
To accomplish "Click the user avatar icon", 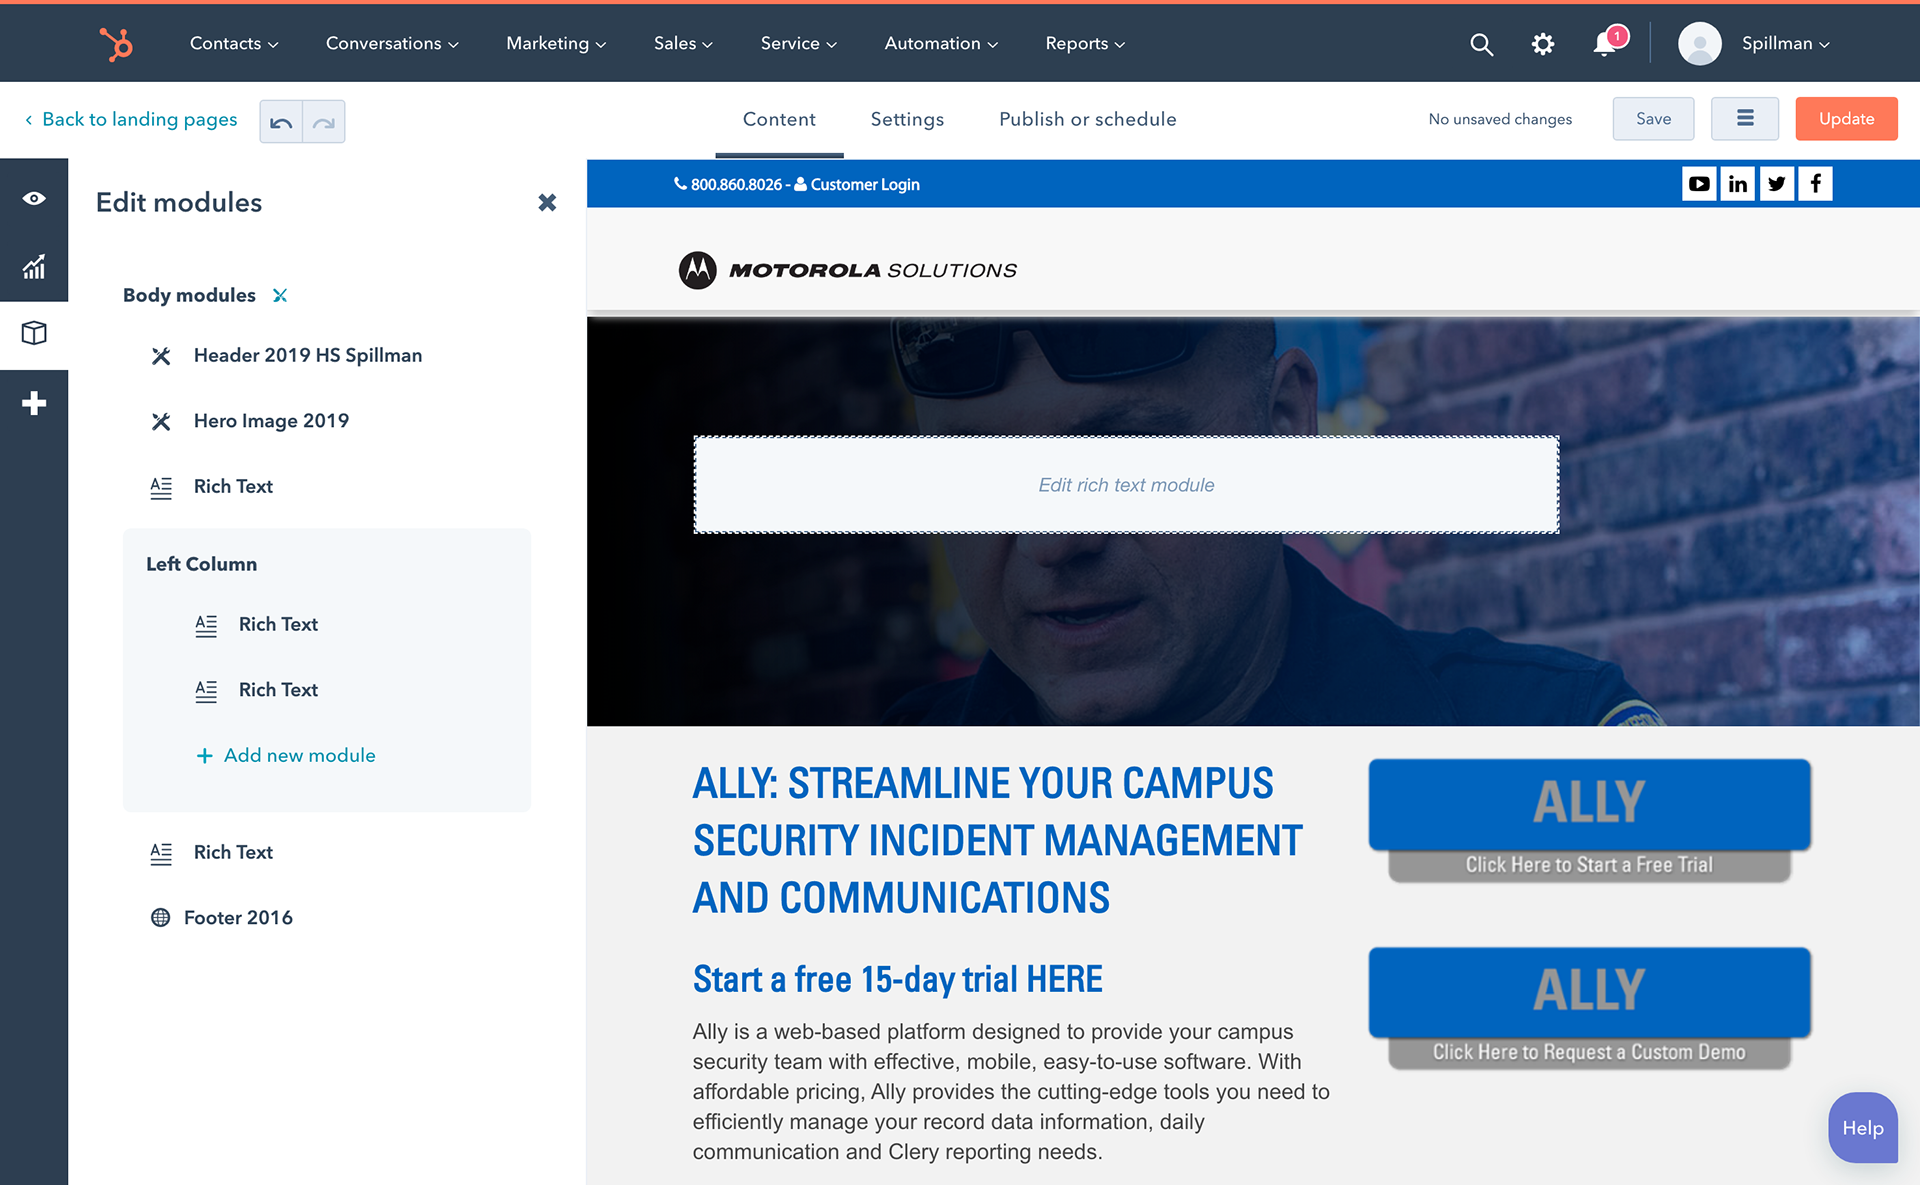I will click(1699, 43).
